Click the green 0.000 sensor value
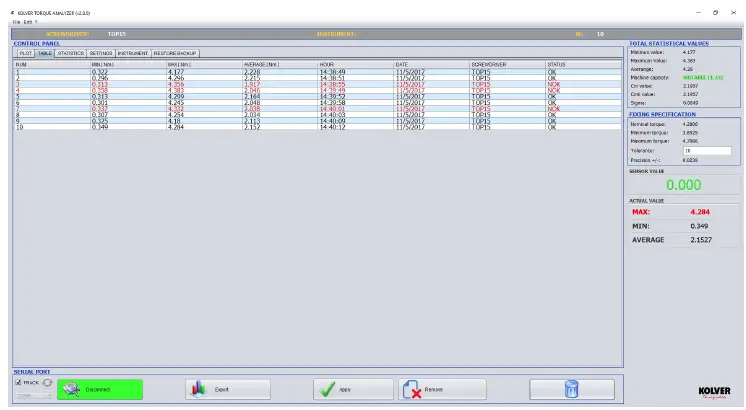The width and height of the screenshot is (746, 410). 683,185
